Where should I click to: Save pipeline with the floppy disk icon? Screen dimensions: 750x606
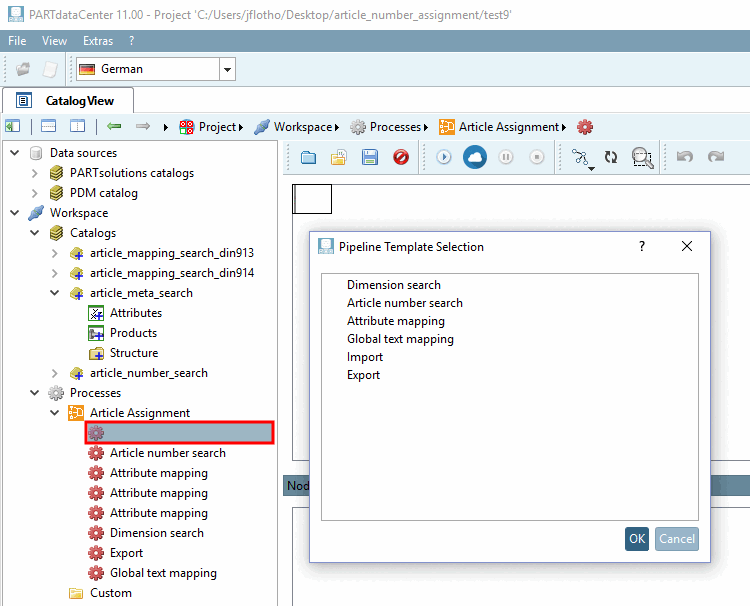pos(370,157)
